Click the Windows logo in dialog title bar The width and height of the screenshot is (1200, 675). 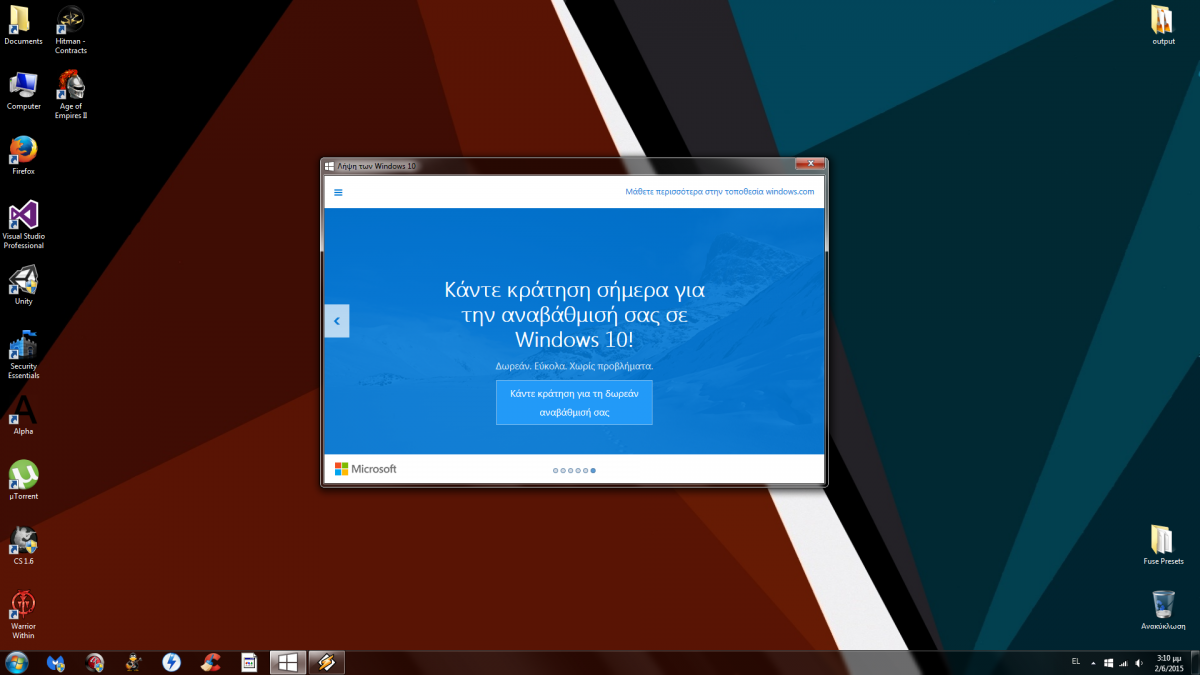(329, 166)
